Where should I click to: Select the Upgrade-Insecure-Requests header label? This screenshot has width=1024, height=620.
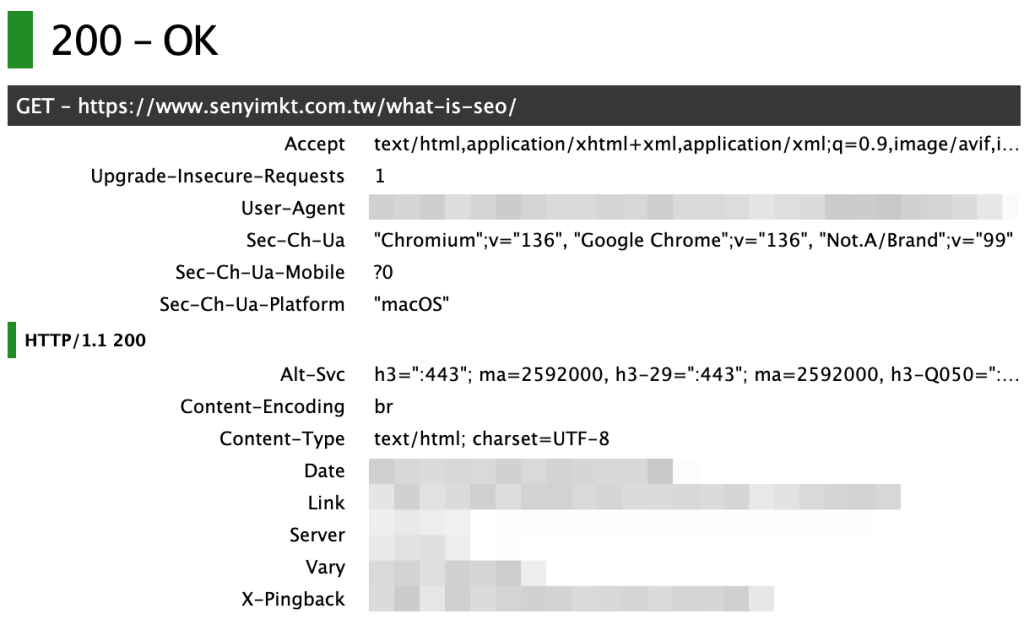[x=217, y=176]
